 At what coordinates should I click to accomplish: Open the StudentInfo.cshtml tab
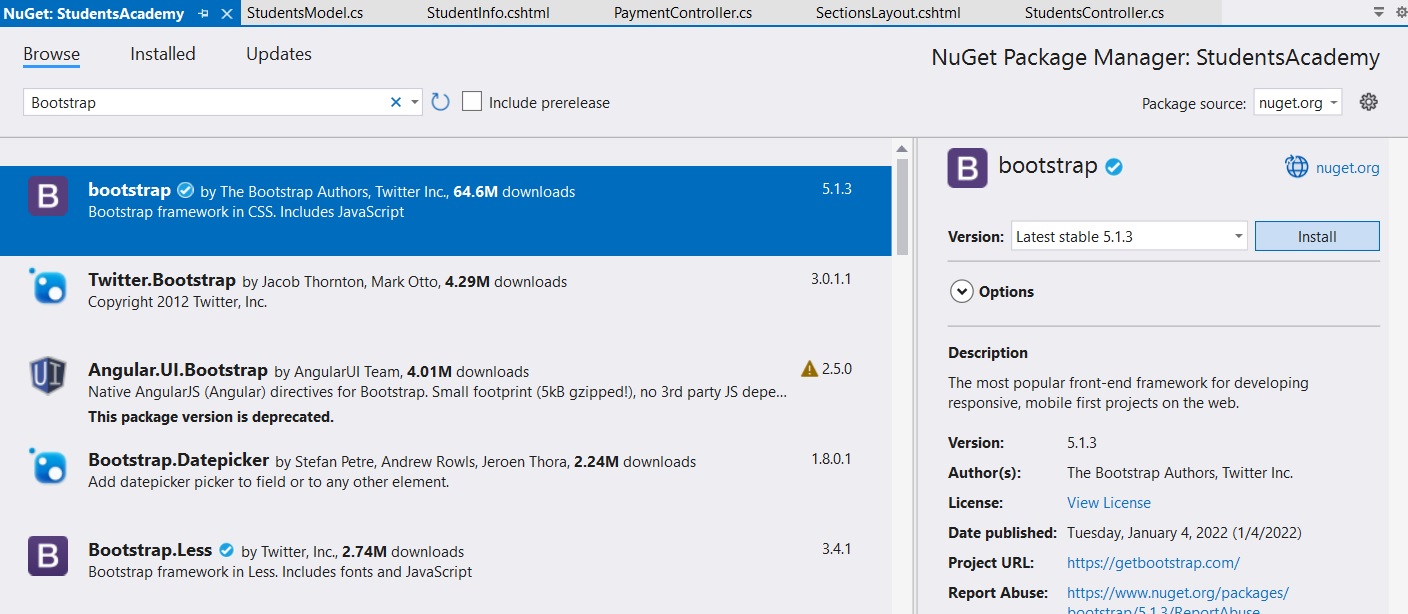[488, 14]
